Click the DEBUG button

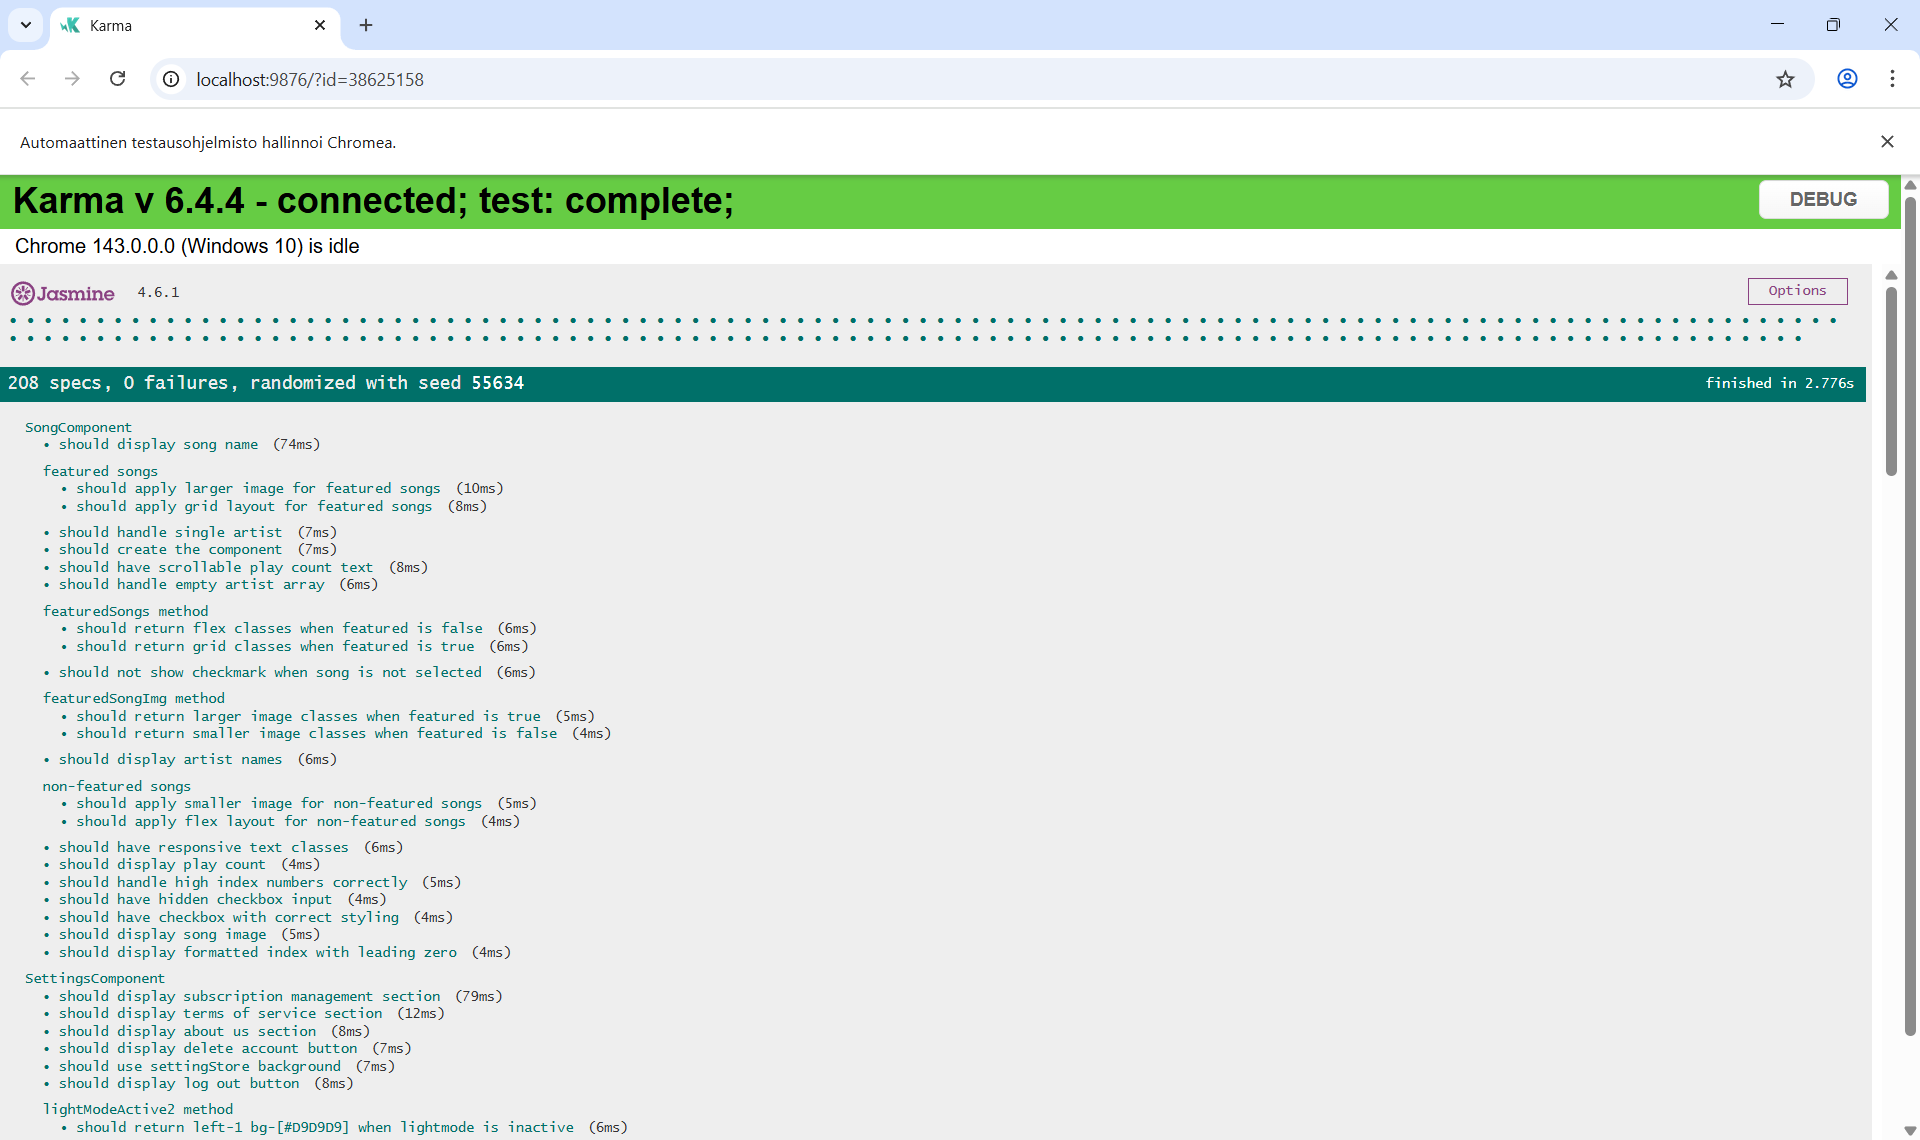(1823, 199)
